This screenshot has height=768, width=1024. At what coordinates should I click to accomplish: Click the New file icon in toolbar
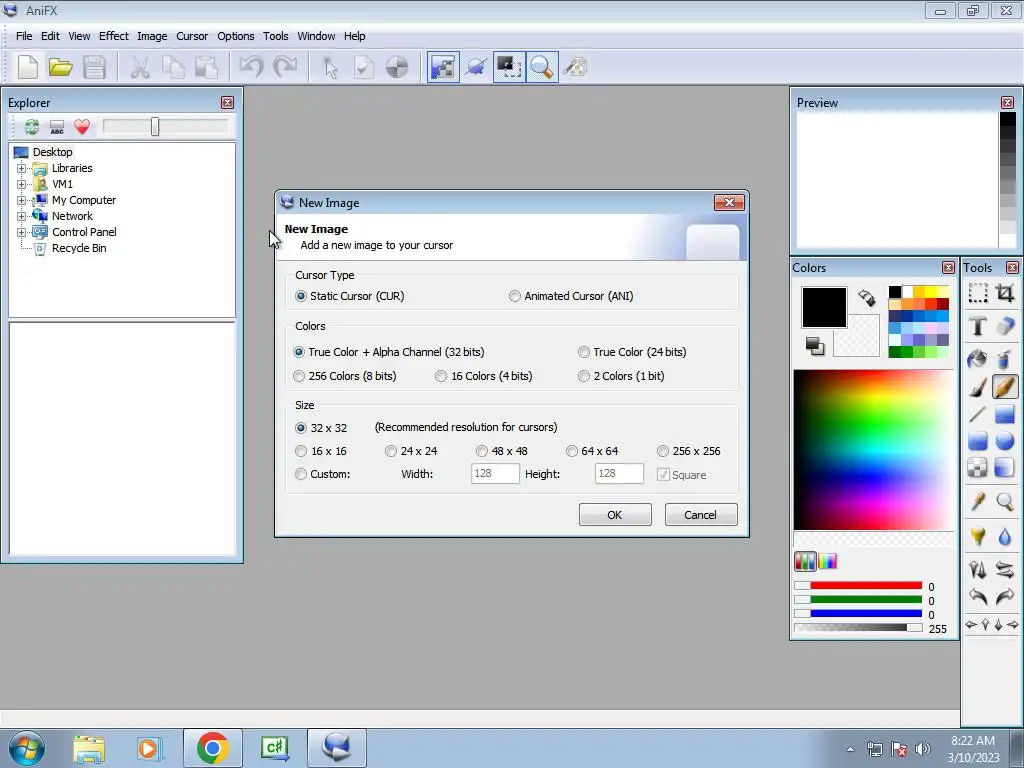coord(27,67)
